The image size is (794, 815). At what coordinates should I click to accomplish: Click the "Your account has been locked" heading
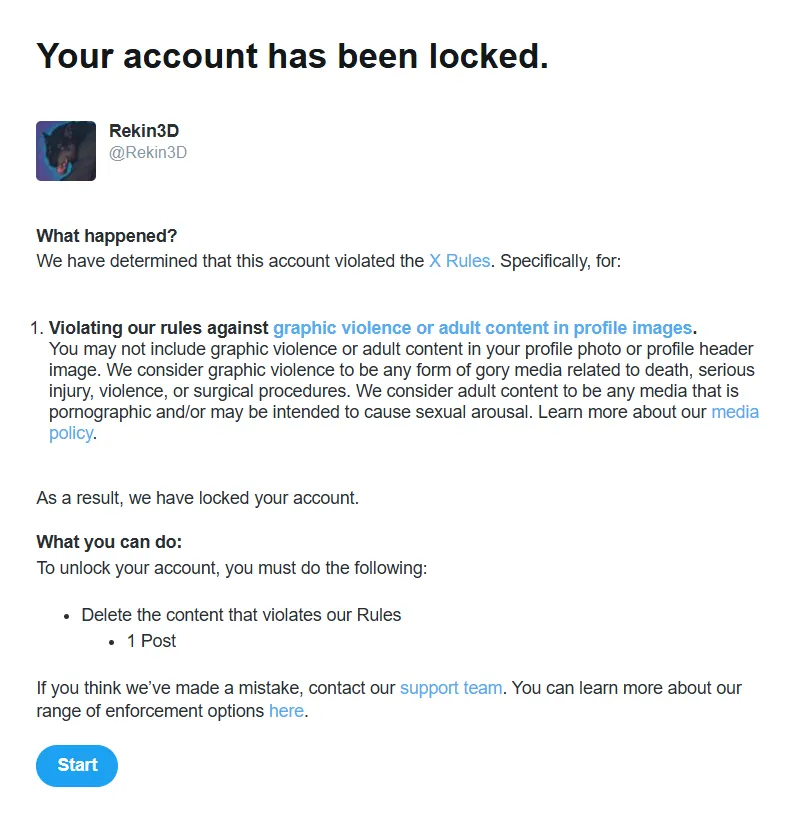point(292,56)
